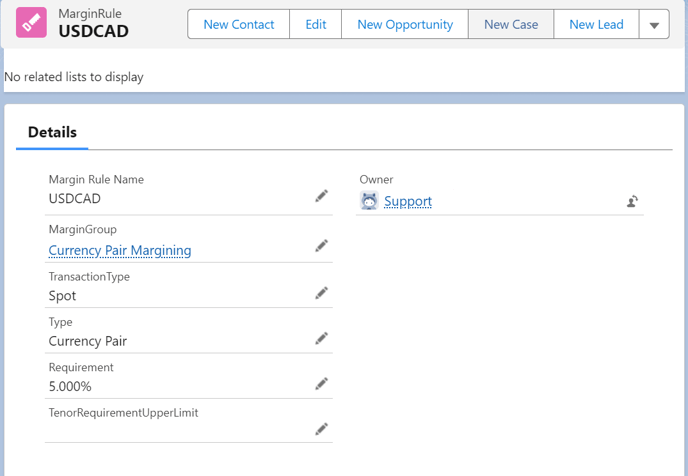The width and height of the screenshot is (688, 476).
Task: Open the Support owner link
Action: [x=408, y=201]
